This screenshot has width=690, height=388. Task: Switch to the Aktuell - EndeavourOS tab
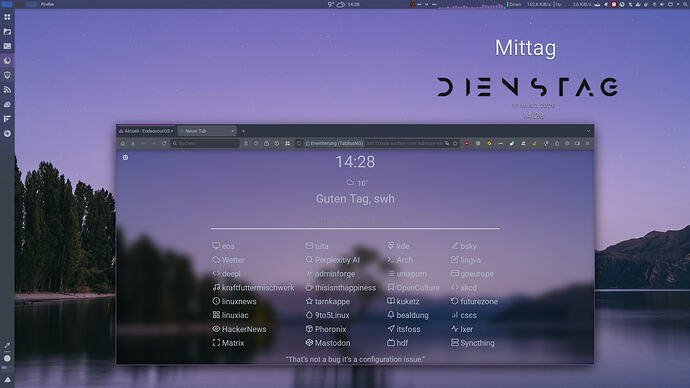[146, 131]
